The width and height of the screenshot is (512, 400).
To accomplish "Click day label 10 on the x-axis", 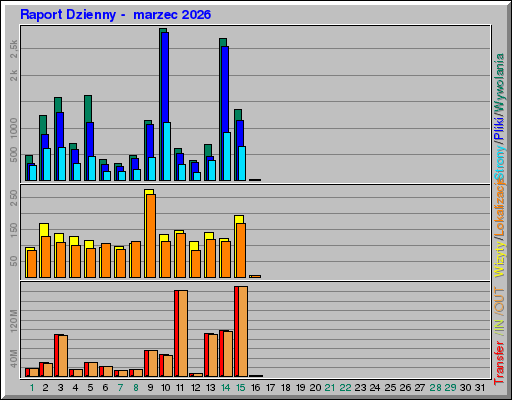I will pos(165,388).
